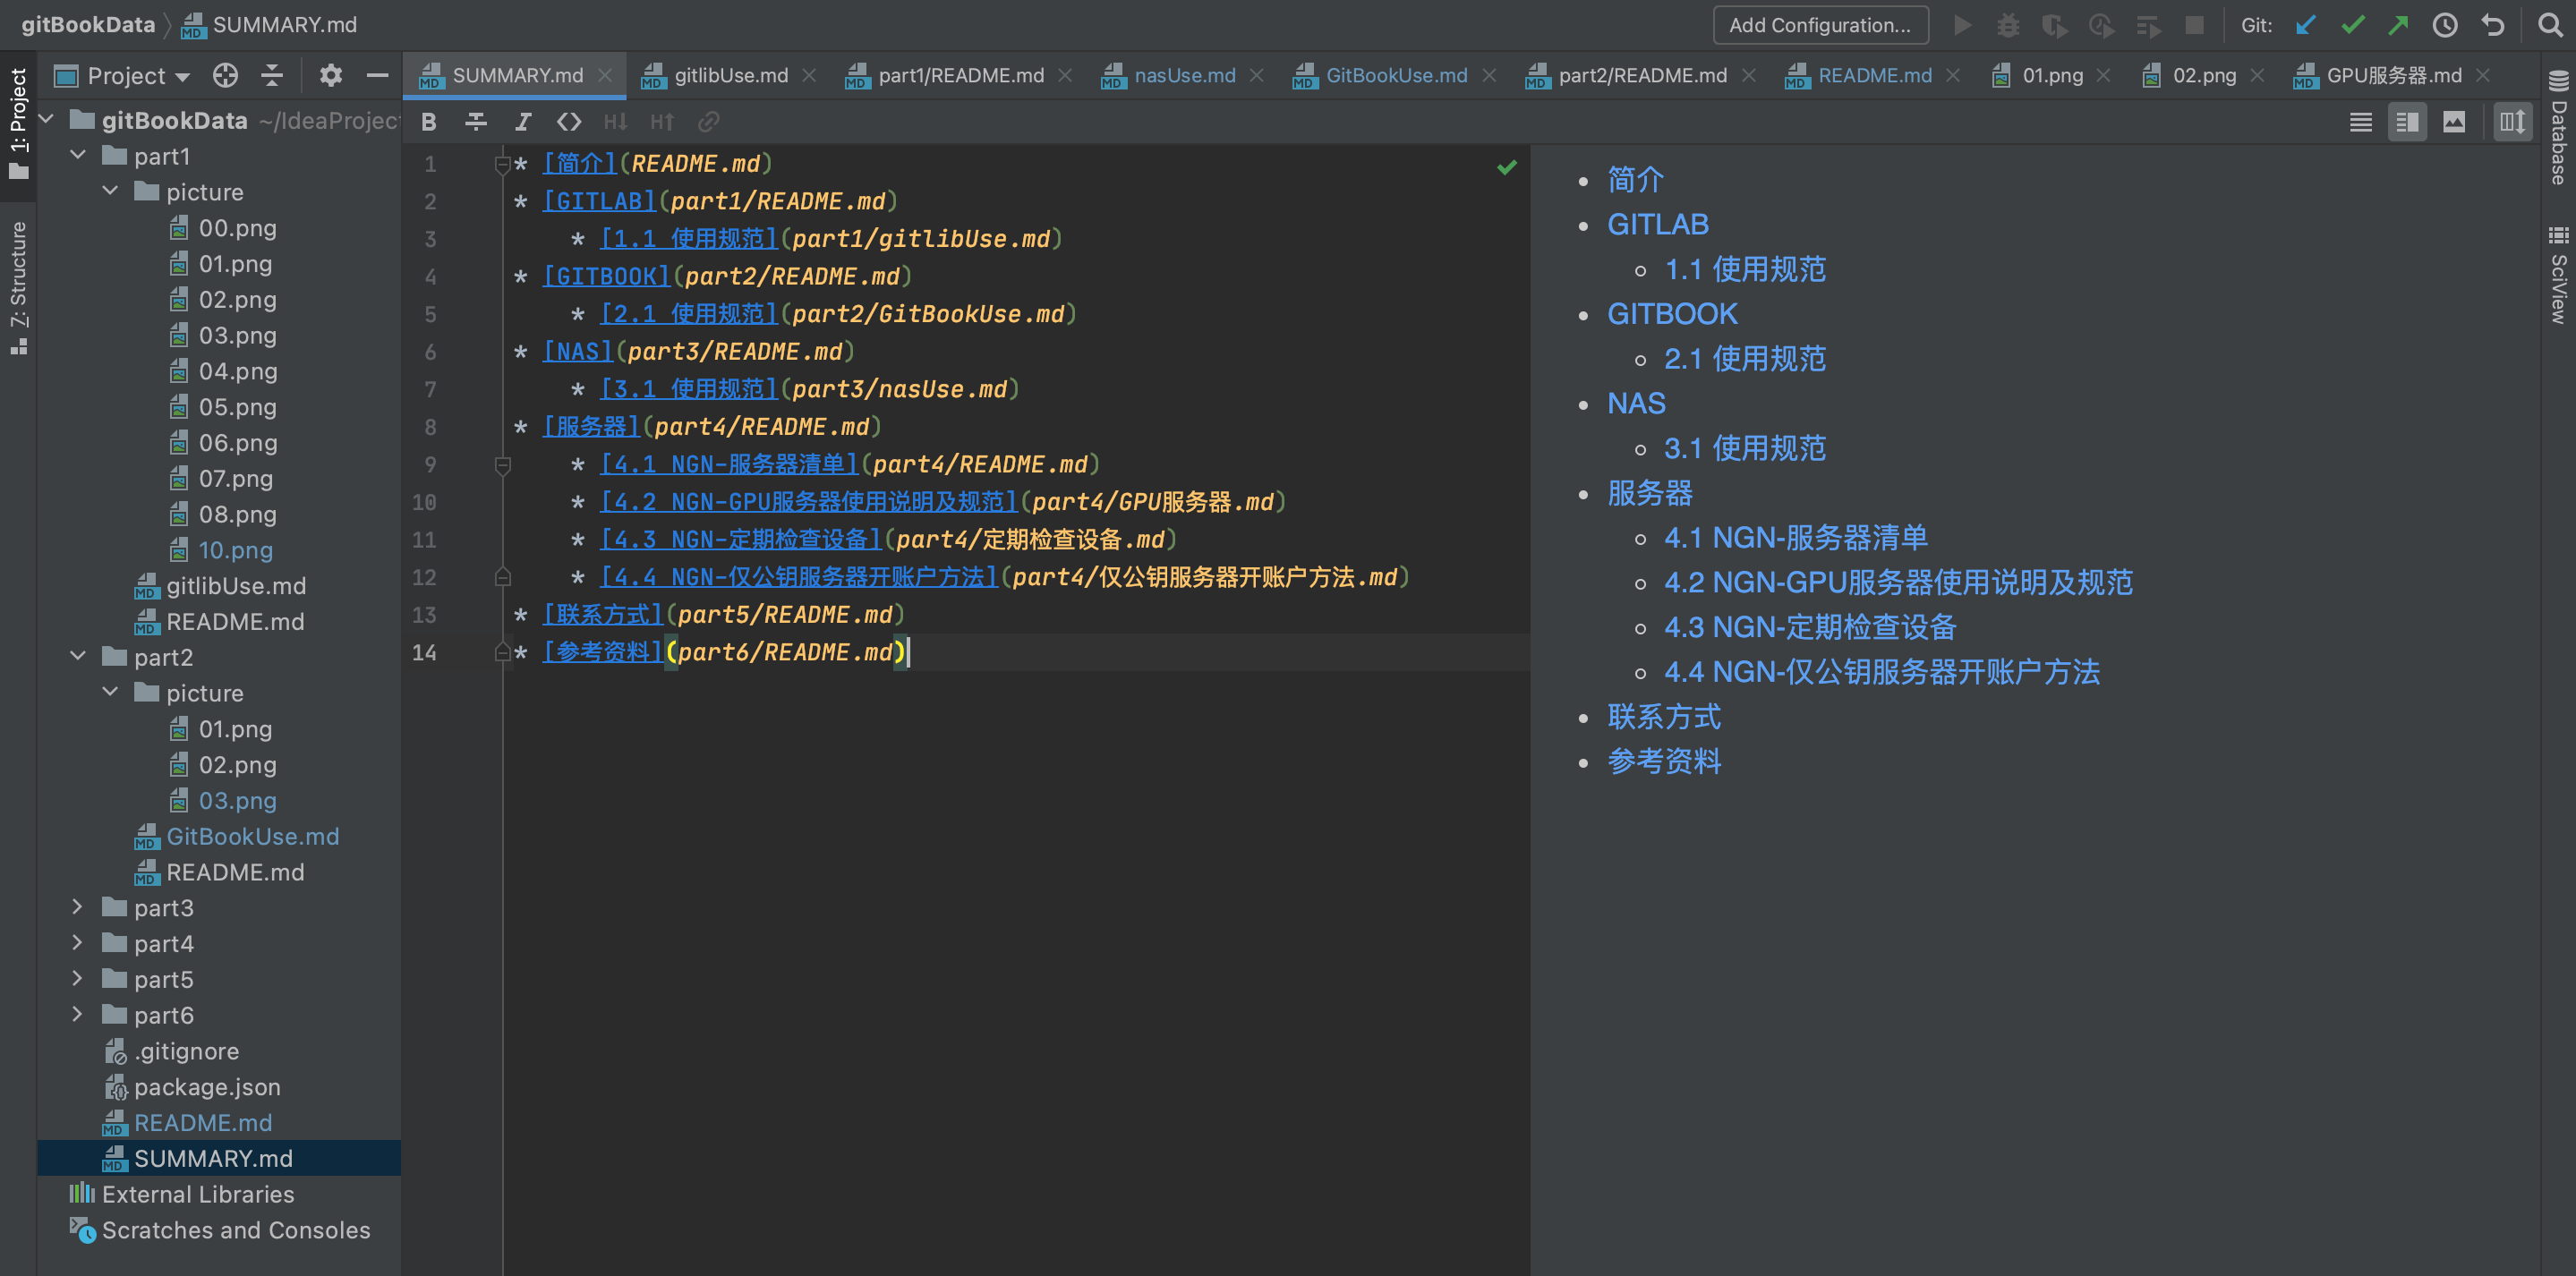Collapse the gitBookData root folder
2576x1276 pixels.
click(x=46, y=120)
